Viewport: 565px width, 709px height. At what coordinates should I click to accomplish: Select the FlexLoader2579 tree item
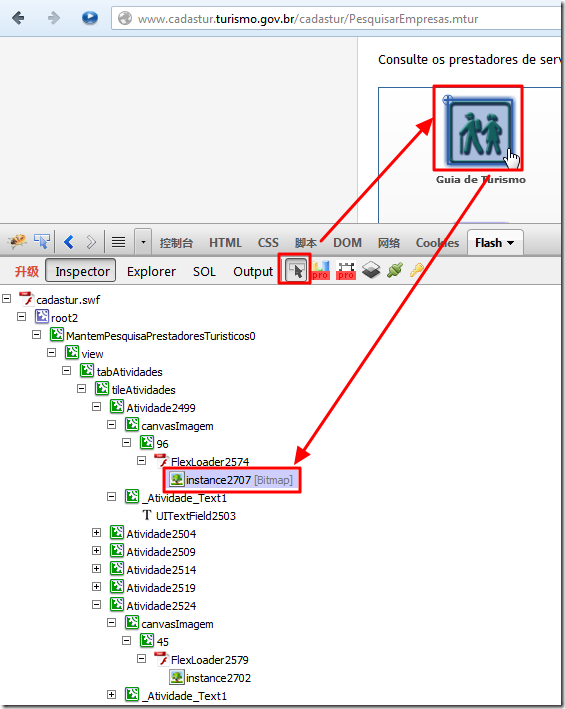tap(210, 660)
